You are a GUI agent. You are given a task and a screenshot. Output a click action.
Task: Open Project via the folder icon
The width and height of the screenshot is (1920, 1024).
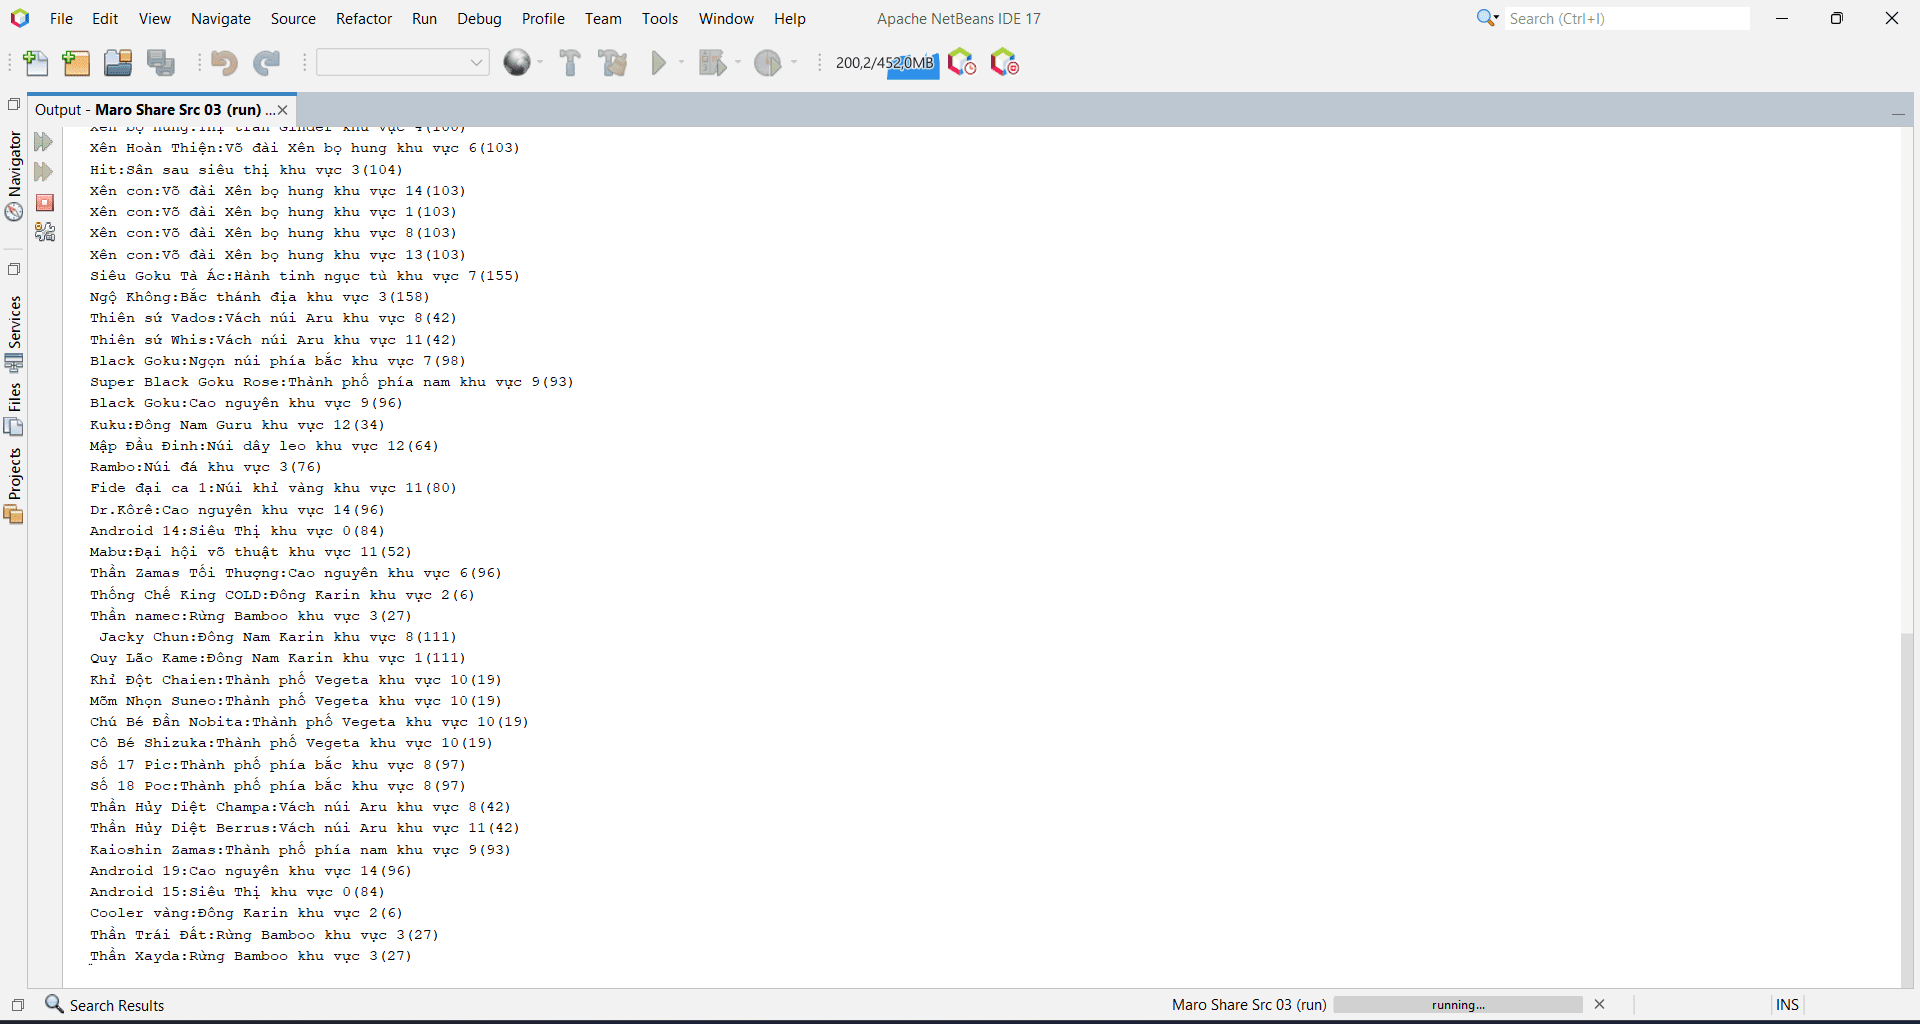point(118,63)
